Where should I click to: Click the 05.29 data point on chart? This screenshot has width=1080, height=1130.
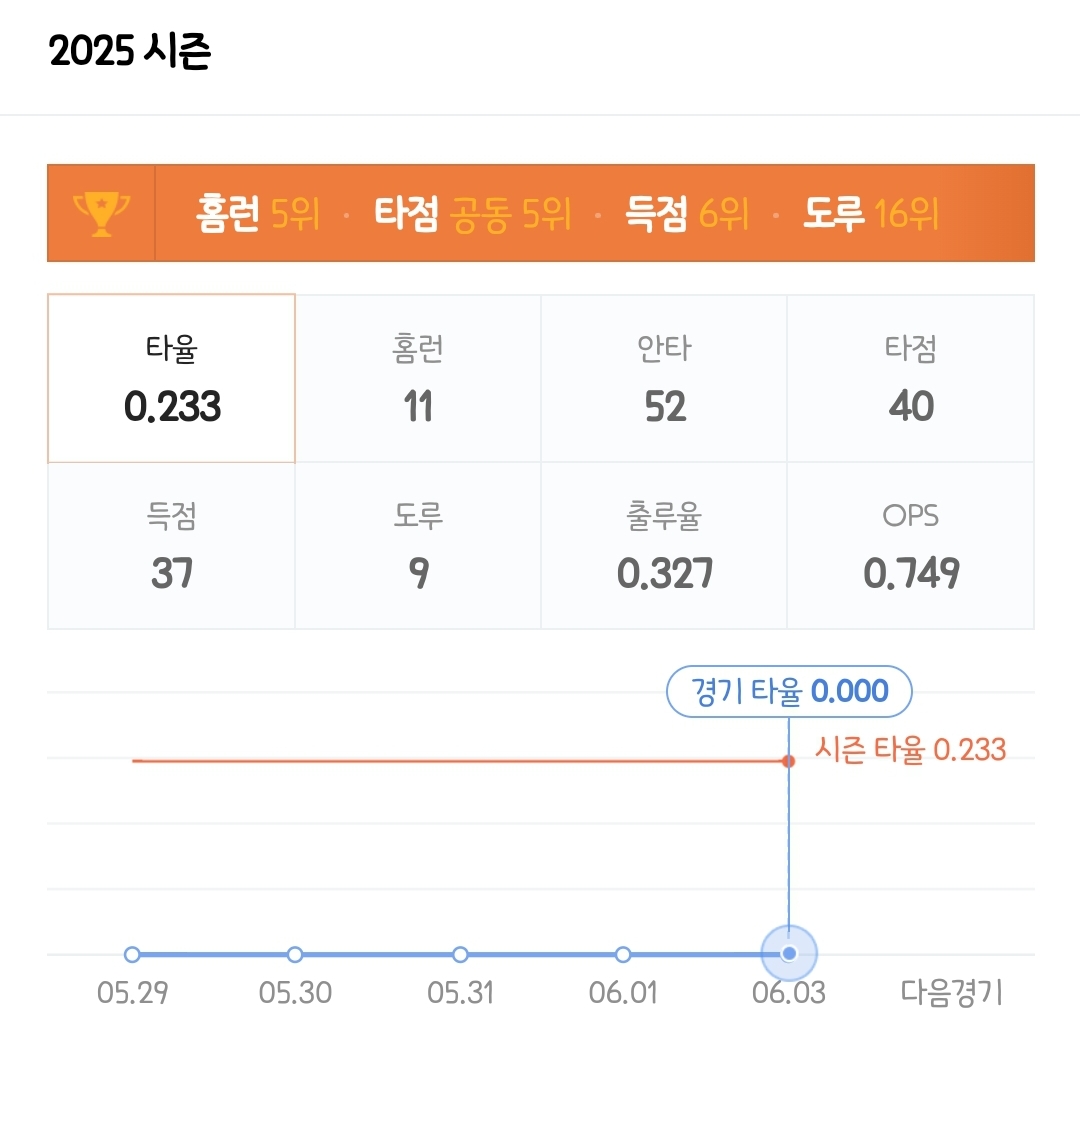(x=132, y=954)
